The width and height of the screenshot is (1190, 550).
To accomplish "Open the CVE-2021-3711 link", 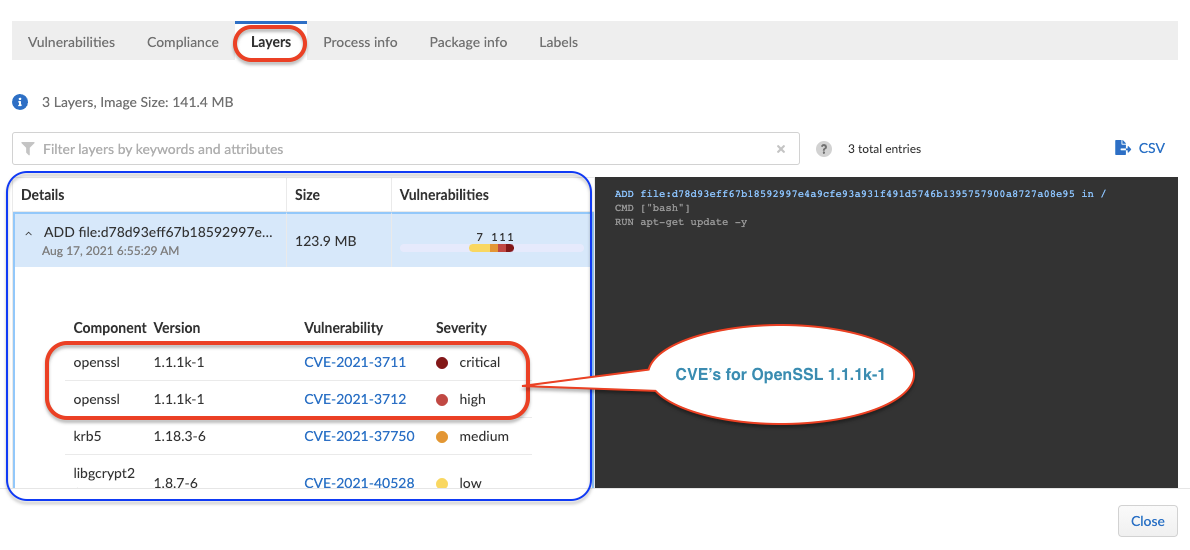I will click(x=355, y=362).
